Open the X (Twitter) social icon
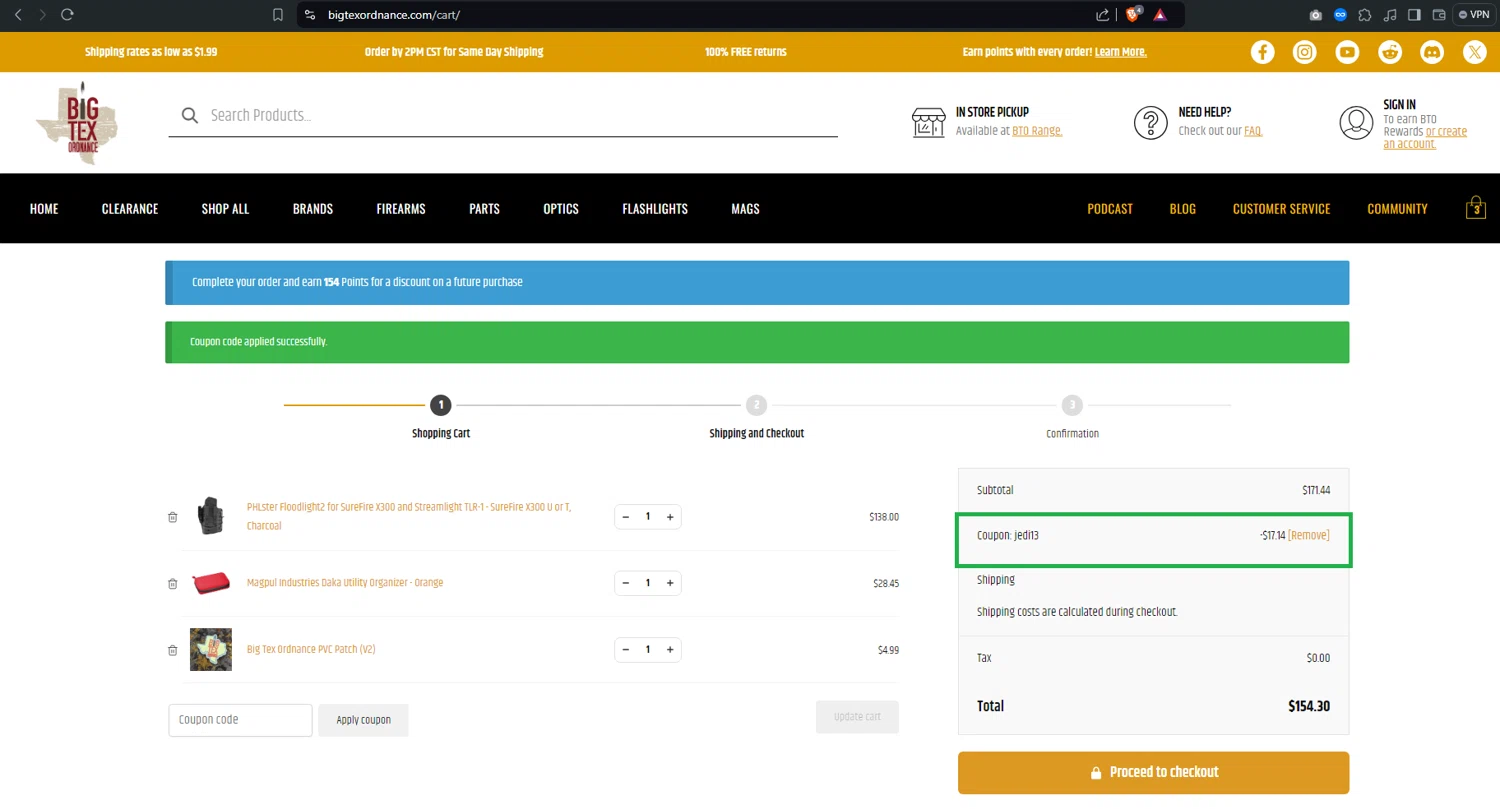 (1475, 52)
